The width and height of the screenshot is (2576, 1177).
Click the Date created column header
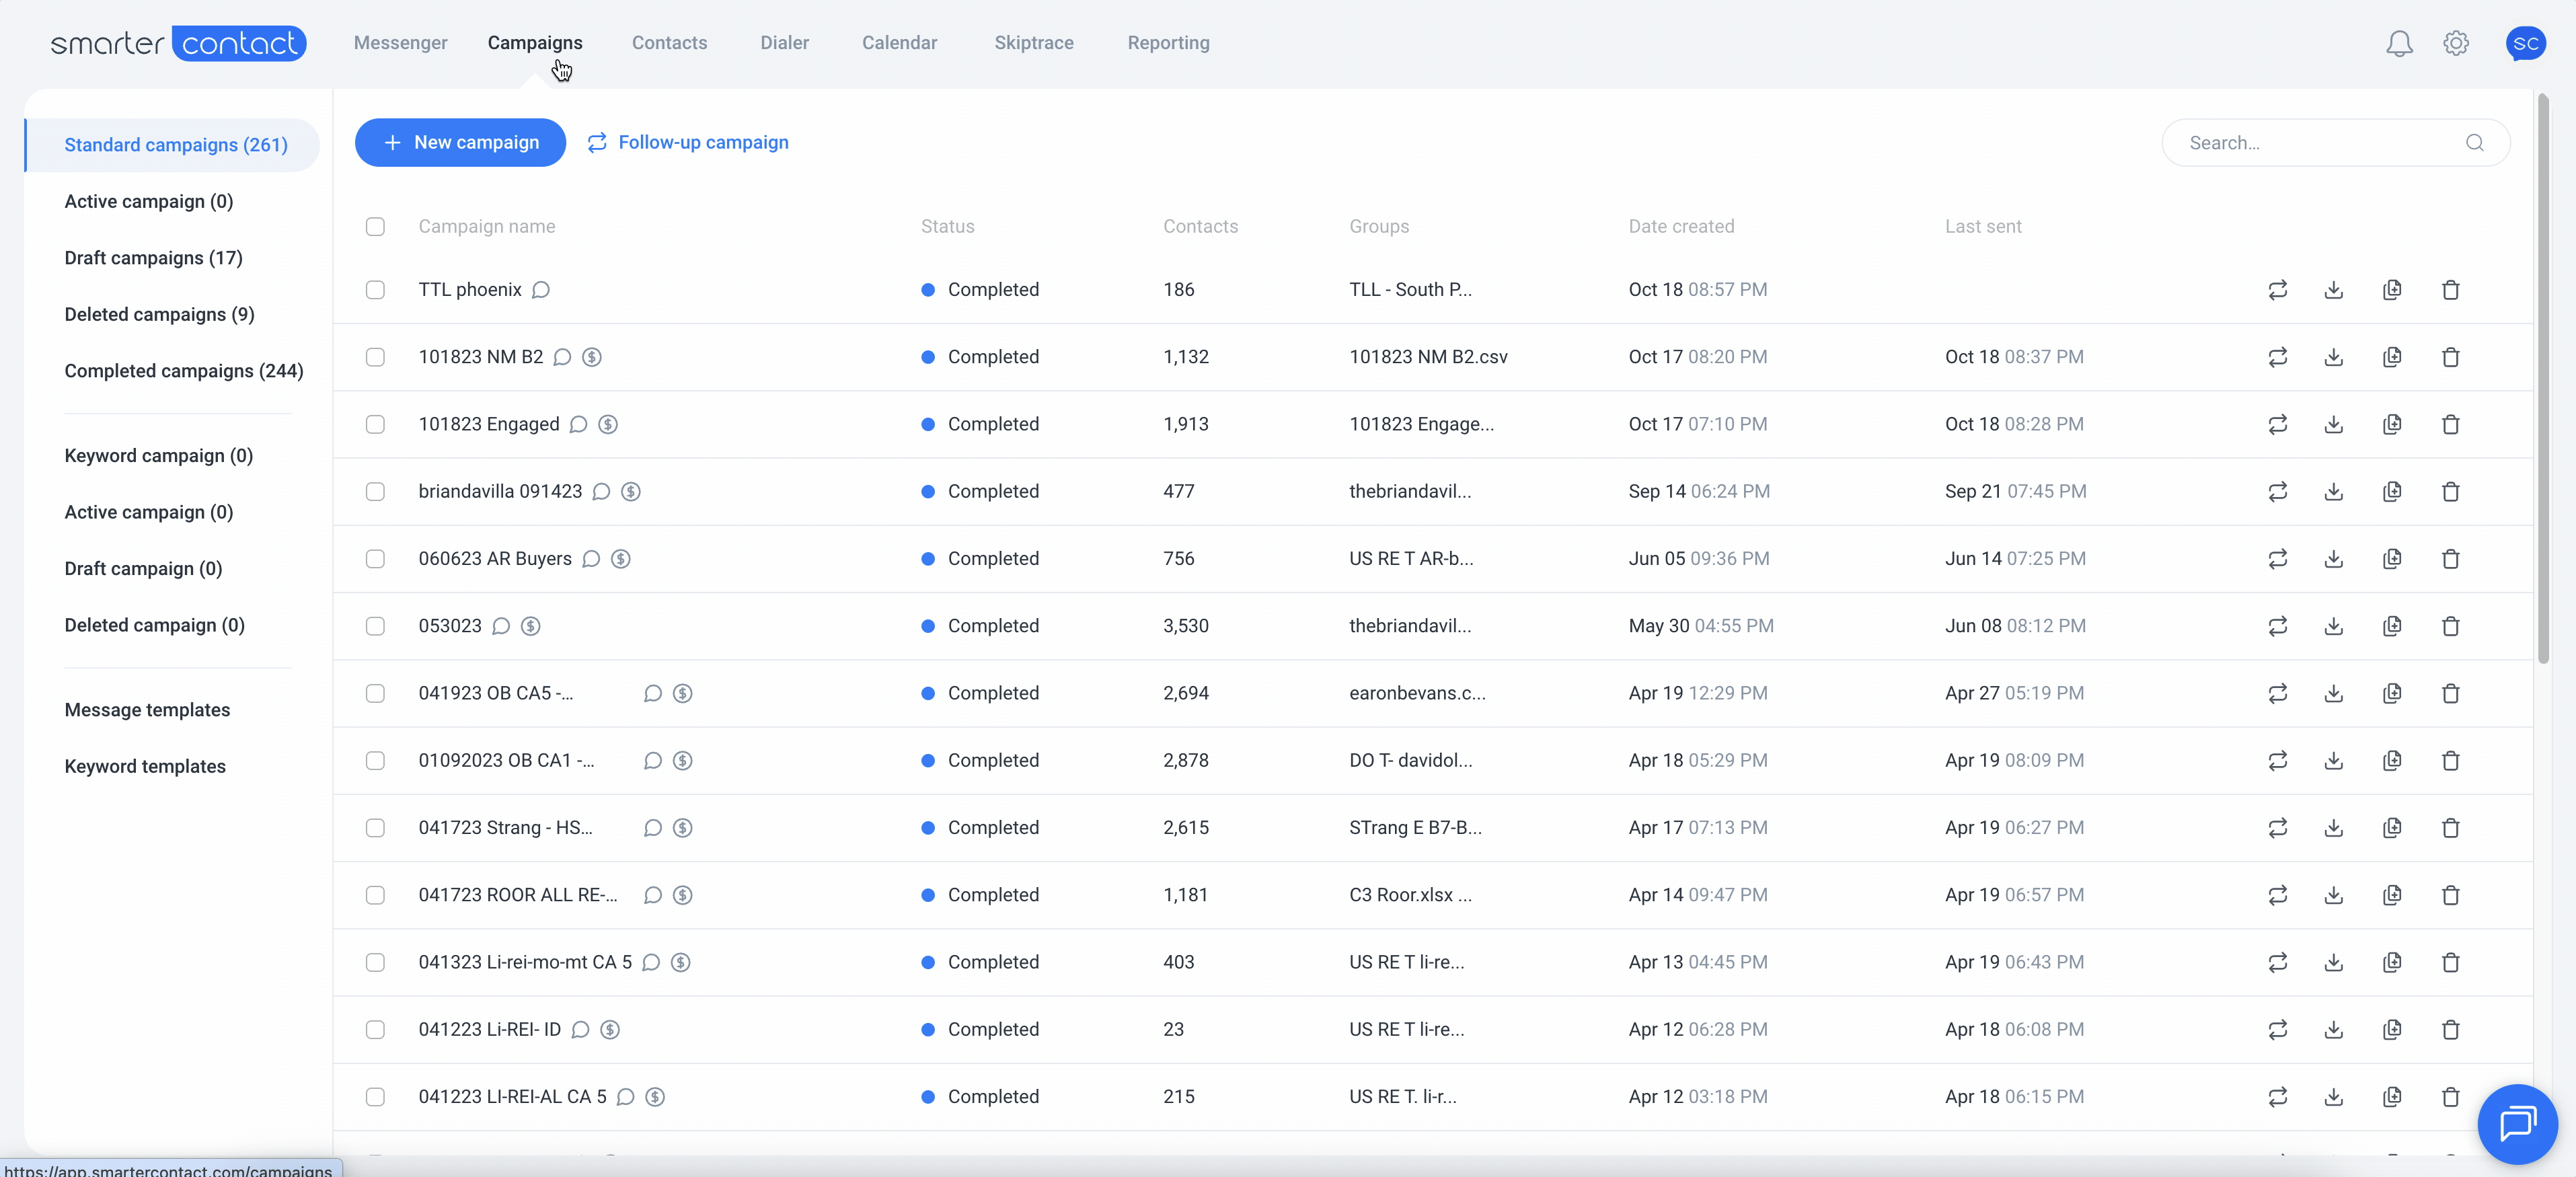coord(1681,227)
